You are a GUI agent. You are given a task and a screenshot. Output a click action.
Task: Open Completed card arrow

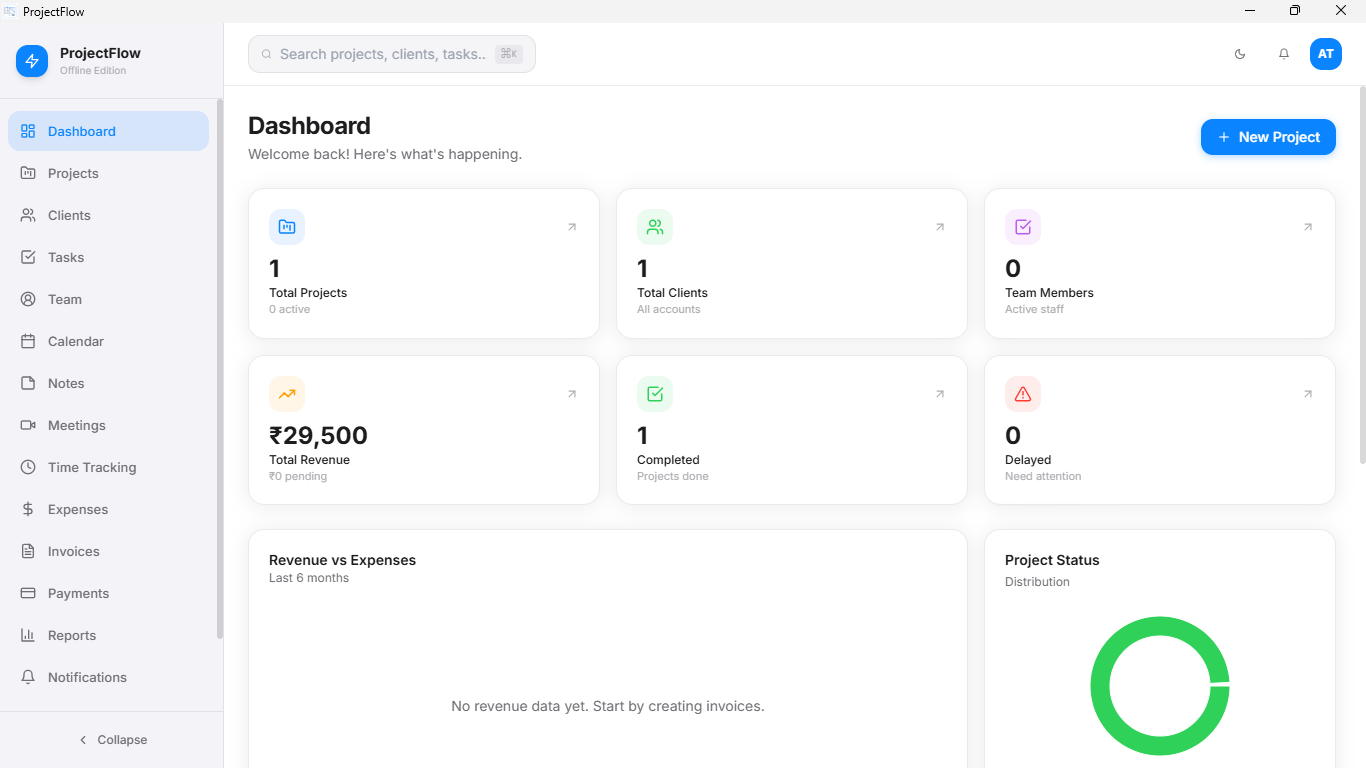(940, 394)
